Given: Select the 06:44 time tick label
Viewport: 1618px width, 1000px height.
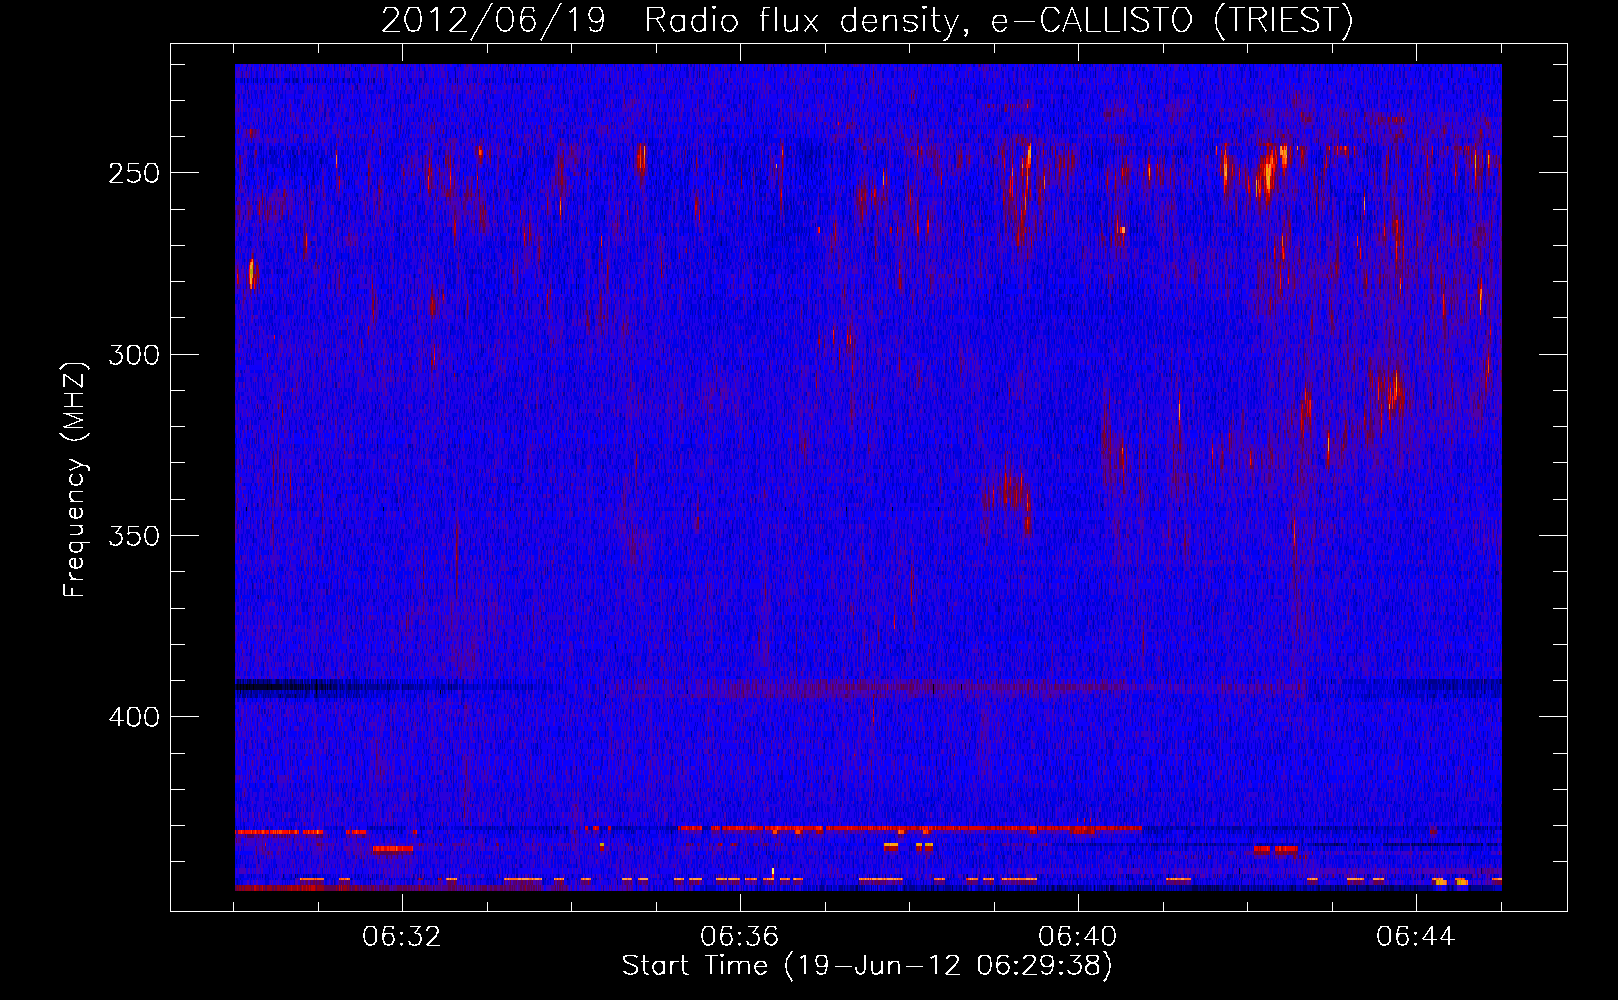Looking at the screenshot, I should [x=1416, y=937].
